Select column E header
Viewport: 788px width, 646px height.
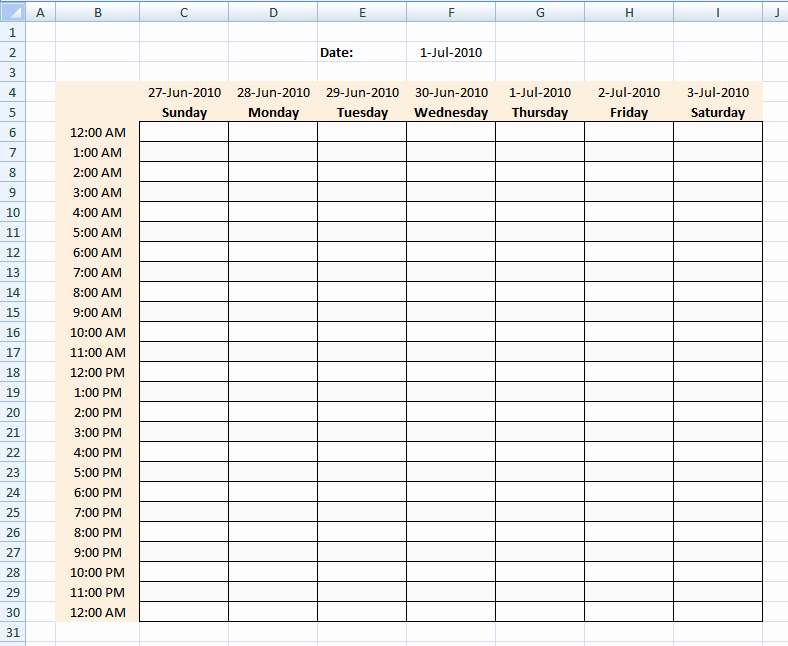pyautogui.click(x=362, y=12)
